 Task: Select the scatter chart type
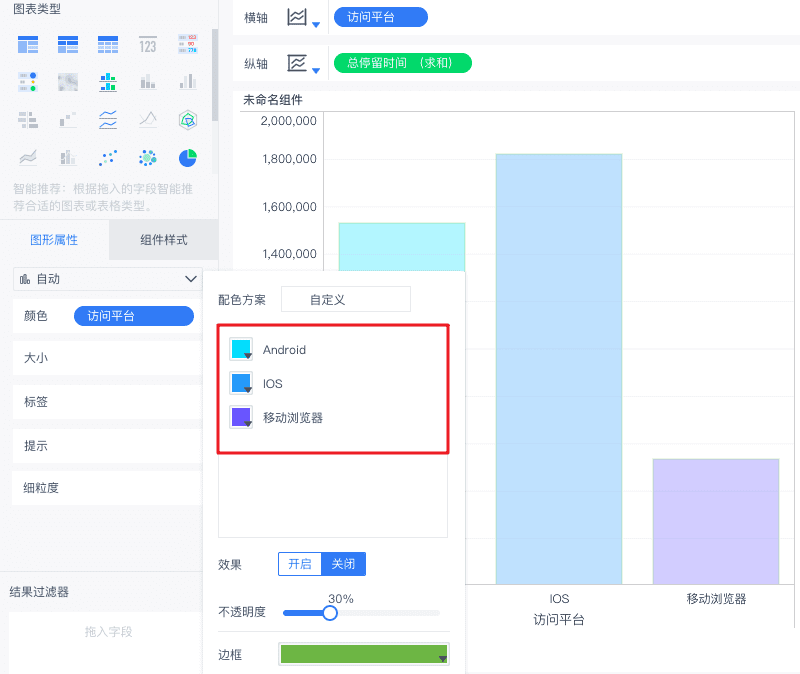(x=108, y=158)
